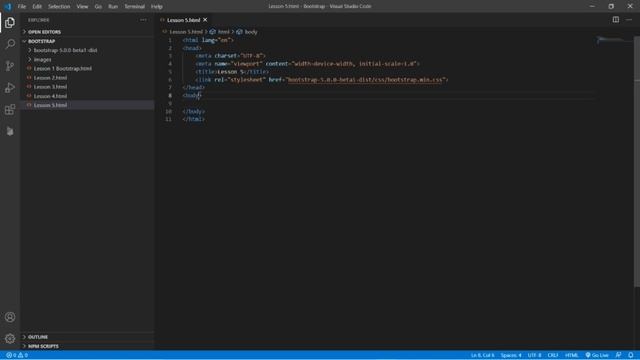Open the Extensions view icon

(x=10, y=109)
